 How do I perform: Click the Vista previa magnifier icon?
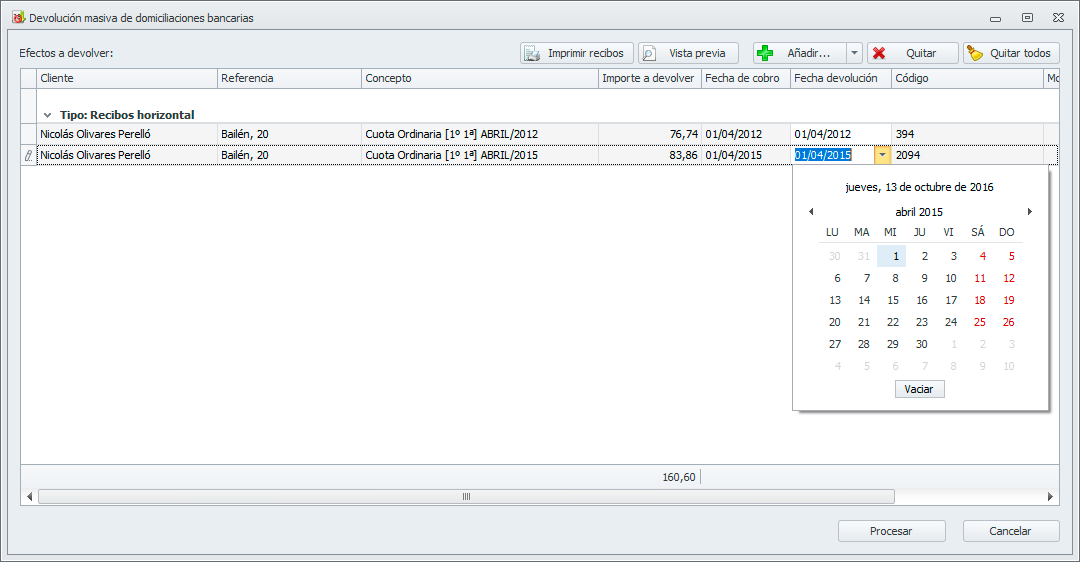(x=649, y=53)
